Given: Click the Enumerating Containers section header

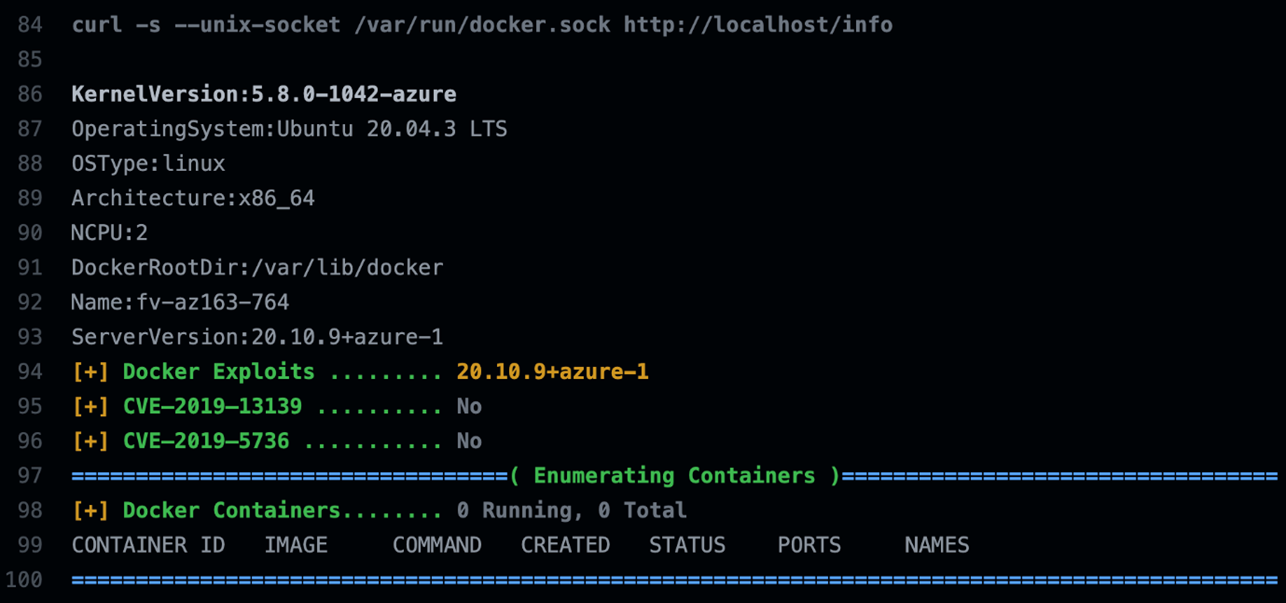Looking at the screenshot, I should (674, 476).
